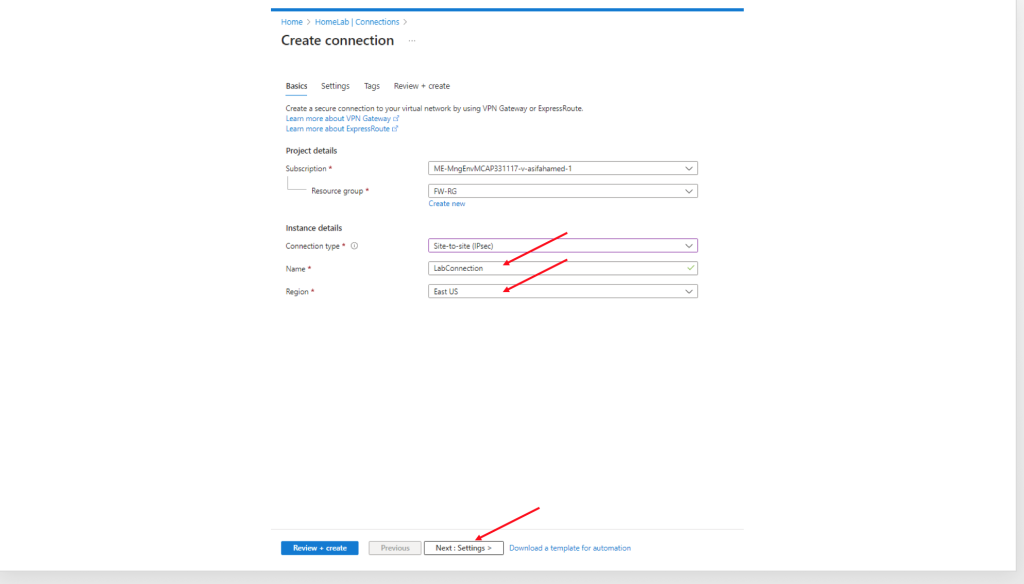Expand the Resource group dropdown showing FW-RG
Screen dimensions: 1024x584
pyautogui.click(x=562, y=191)
